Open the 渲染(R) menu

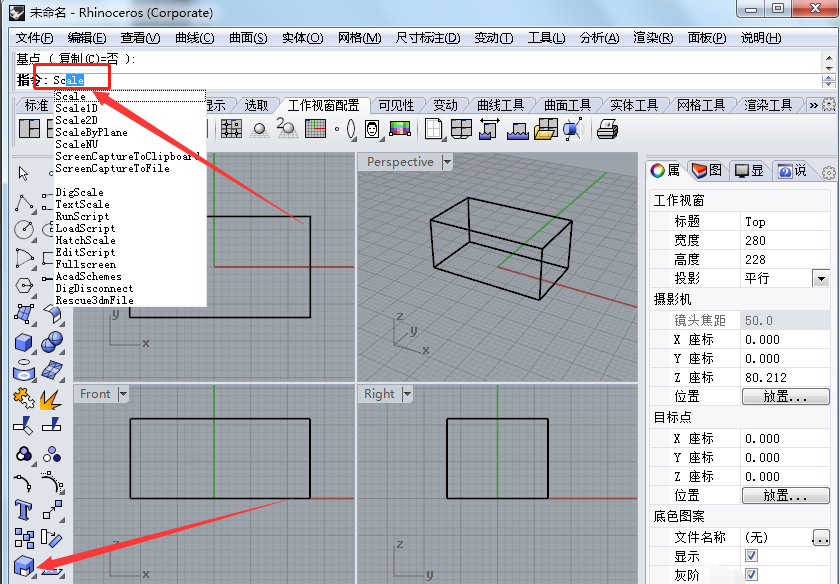point(653,38)
